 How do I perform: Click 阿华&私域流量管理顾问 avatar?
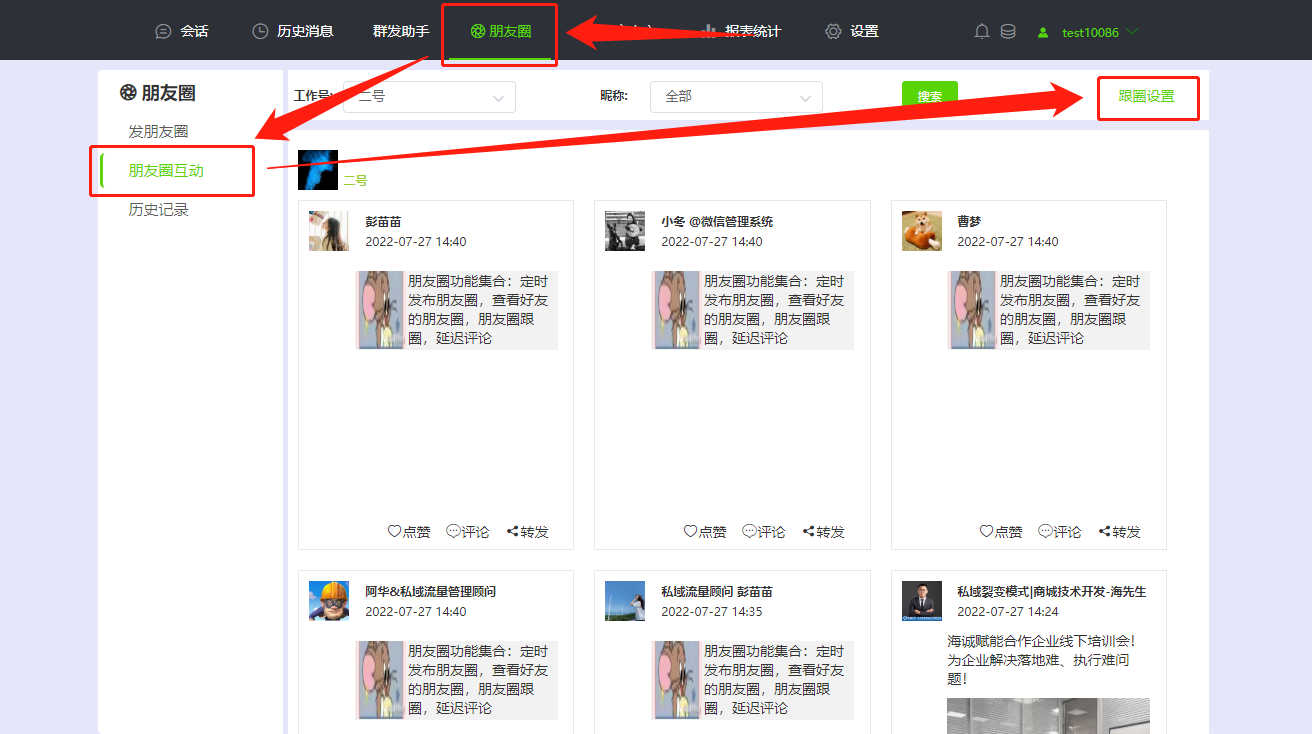(x=329, y=601)
